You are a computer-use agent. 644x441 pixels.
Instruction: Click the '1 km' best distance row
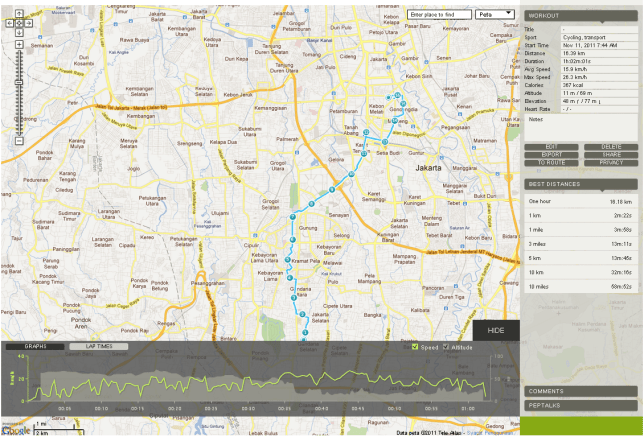pyautogui.click(x=581, y=216)
